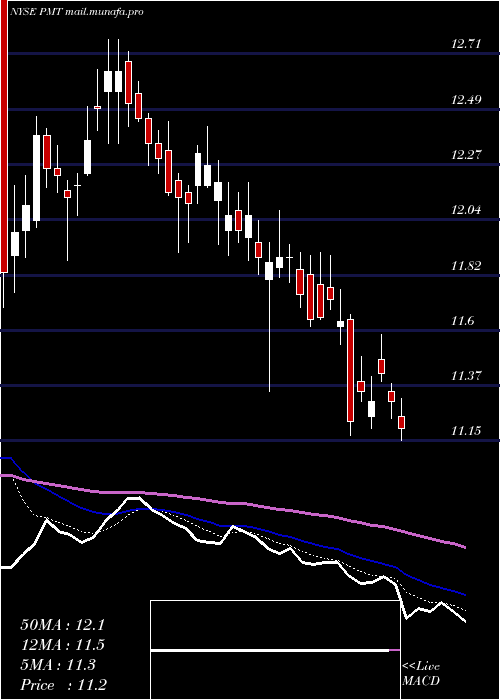Click the large red candle at the chart's left edge
The width and height of the screenshot is (500, 700).
[x=4, y=136]
